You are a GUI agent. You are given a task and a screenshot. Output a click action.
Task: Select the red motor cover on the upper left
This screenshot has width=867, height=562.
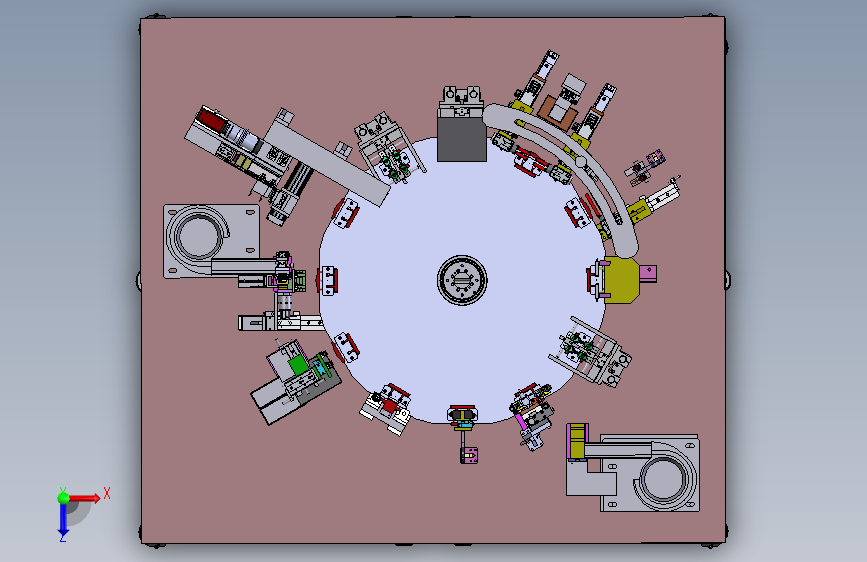[x=212, y=120]
